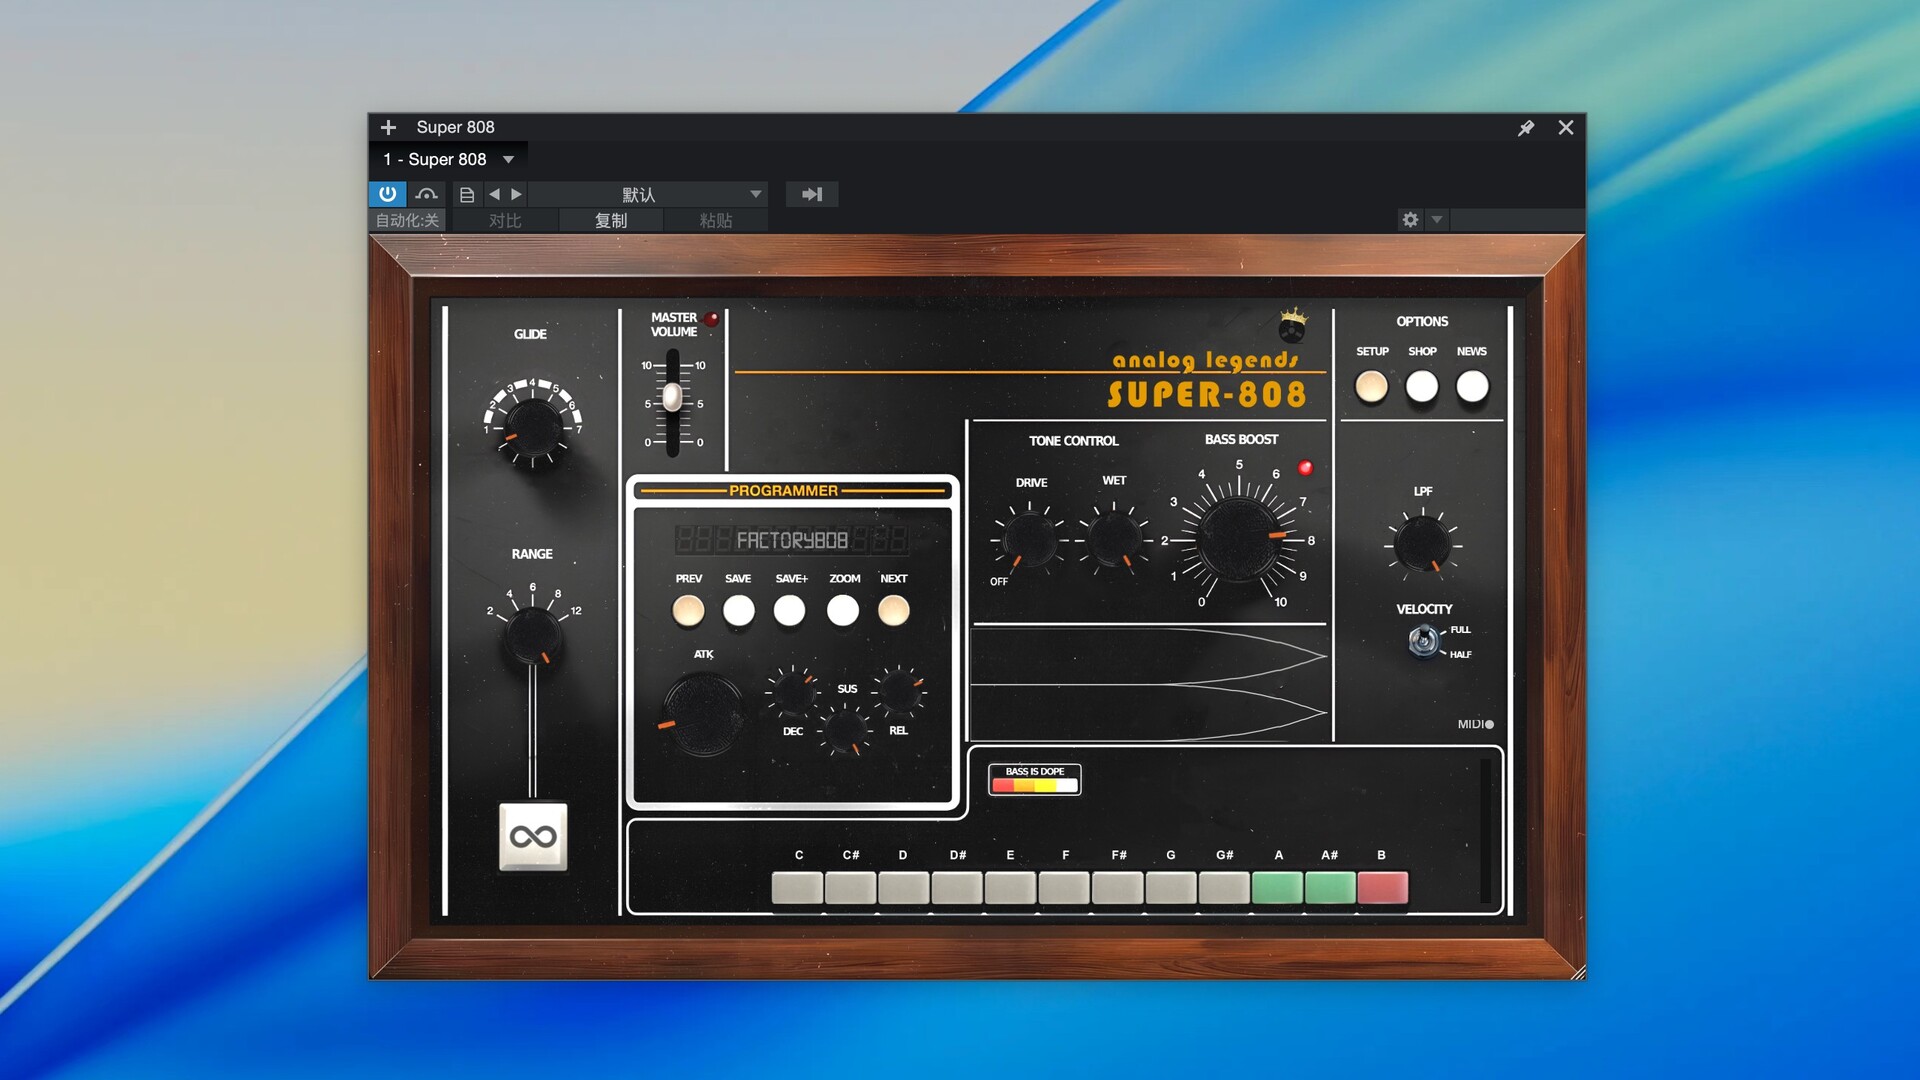Viewport: 1920px width, 1080px height.
Task: Go to next preset with right arrow
Action: coord(517,195)
